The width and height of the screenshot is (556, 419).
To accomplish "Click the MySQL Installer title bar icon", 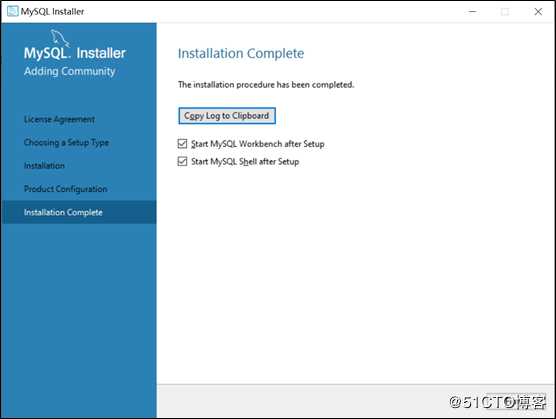I will click(x=12, y=11).
